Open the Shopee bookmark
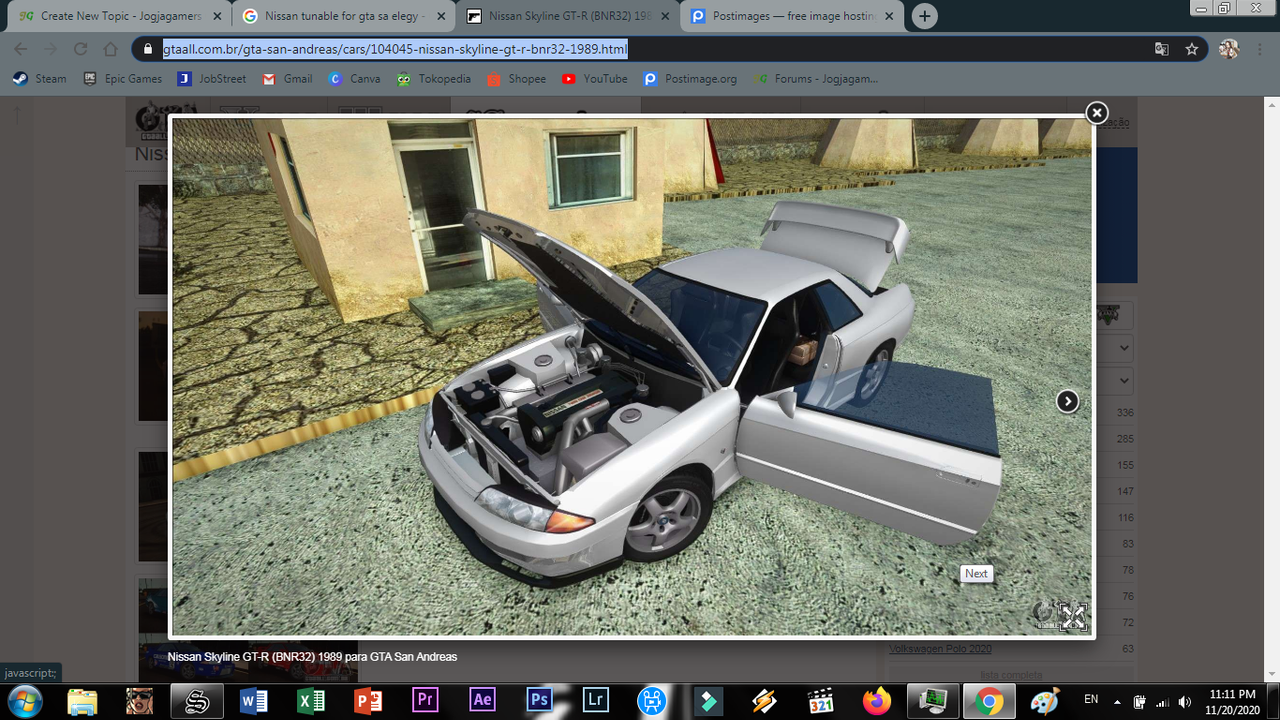This screenshot has width=1280, height=720. pyautogui.click(x=516, y=78)
